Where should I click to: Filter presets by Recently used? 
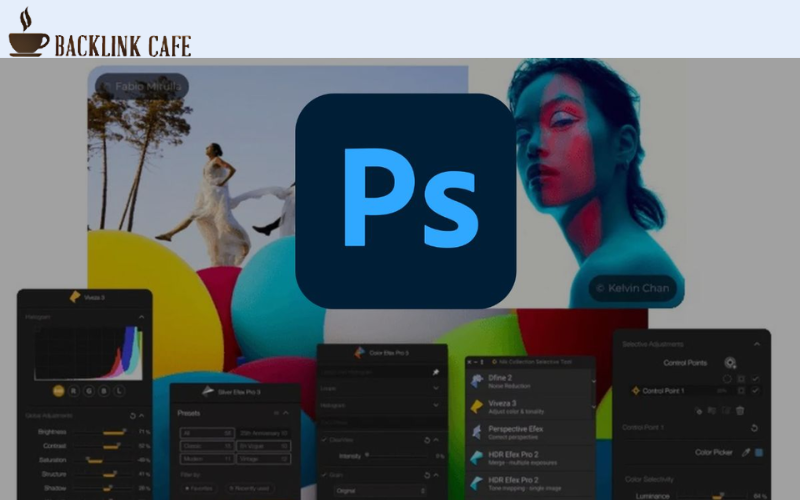248,488
